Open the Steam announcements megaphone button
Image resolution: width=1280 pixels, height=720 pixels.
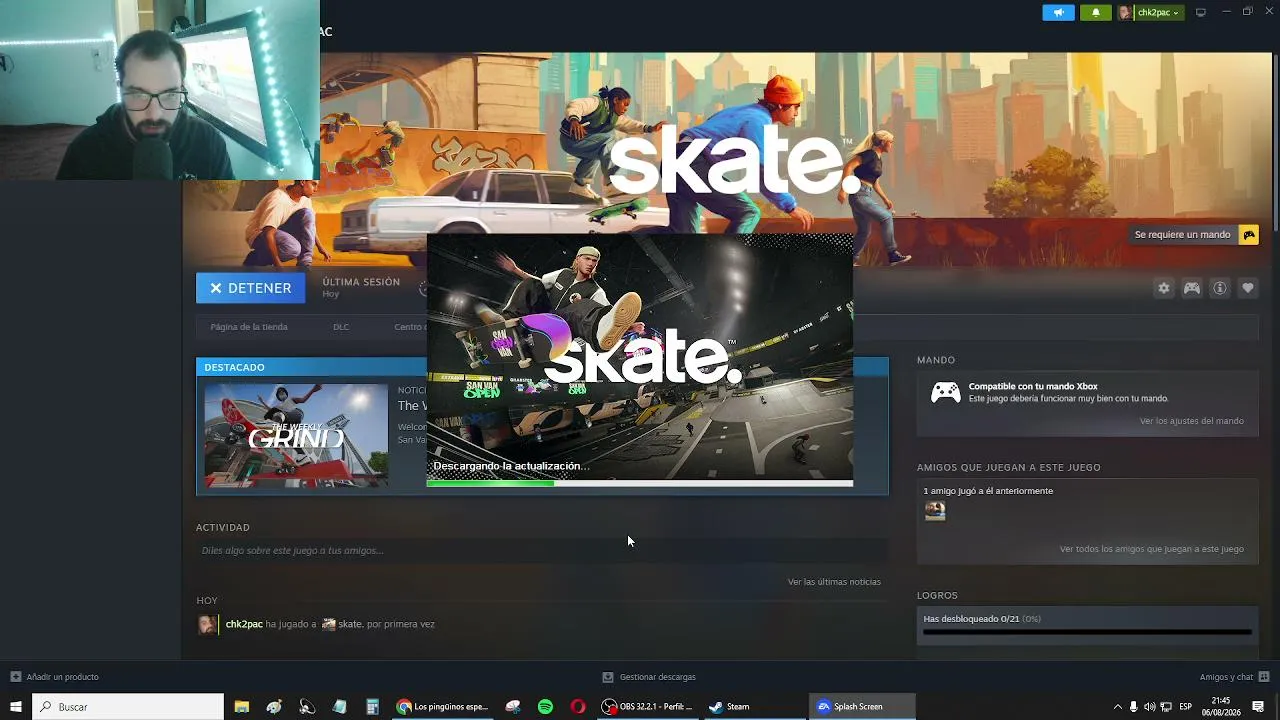[1058, 13]
